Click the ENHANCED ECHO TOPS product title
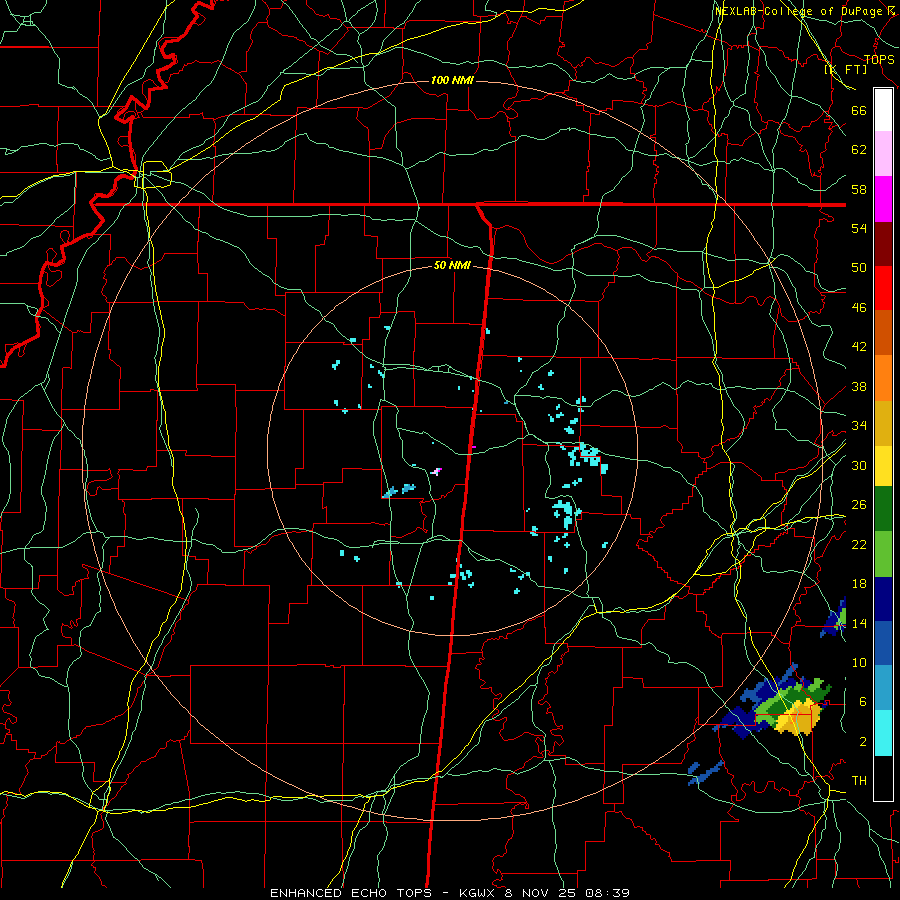900x900 pixels. tap(351, 893)
